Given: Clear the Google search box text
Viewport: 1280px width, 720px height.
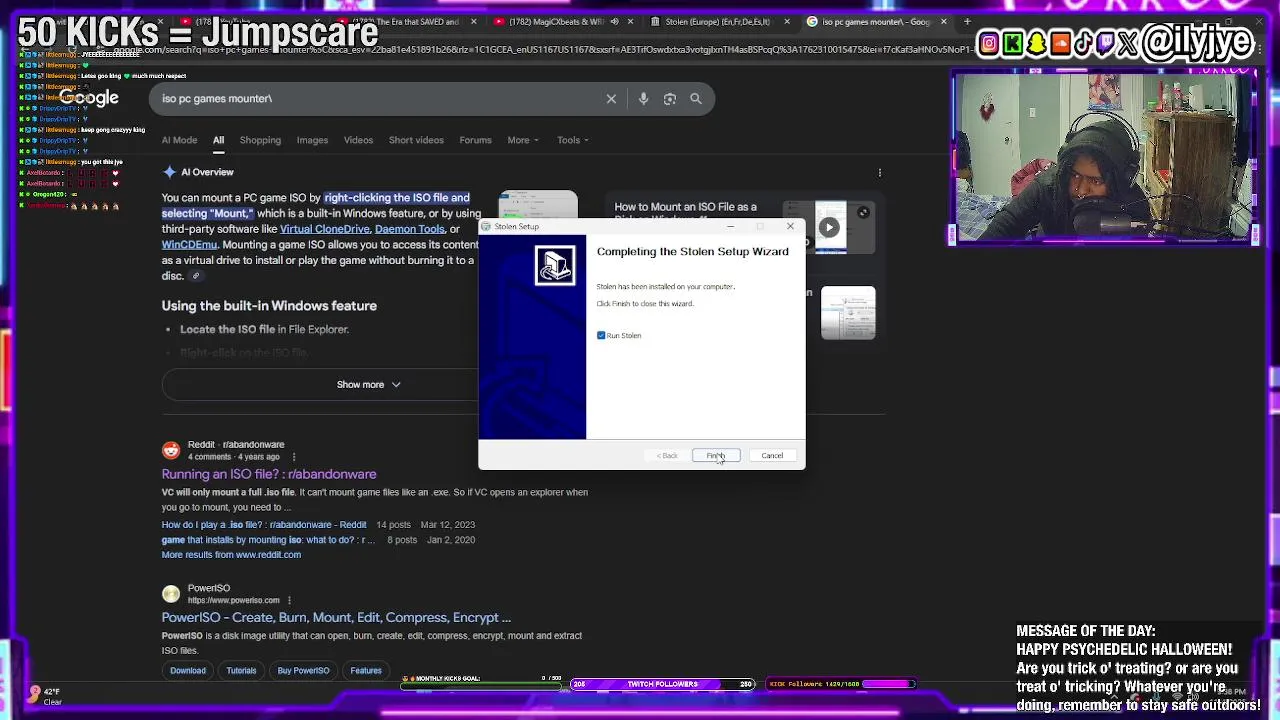Looking at the screenshot, I should point(611,99).
